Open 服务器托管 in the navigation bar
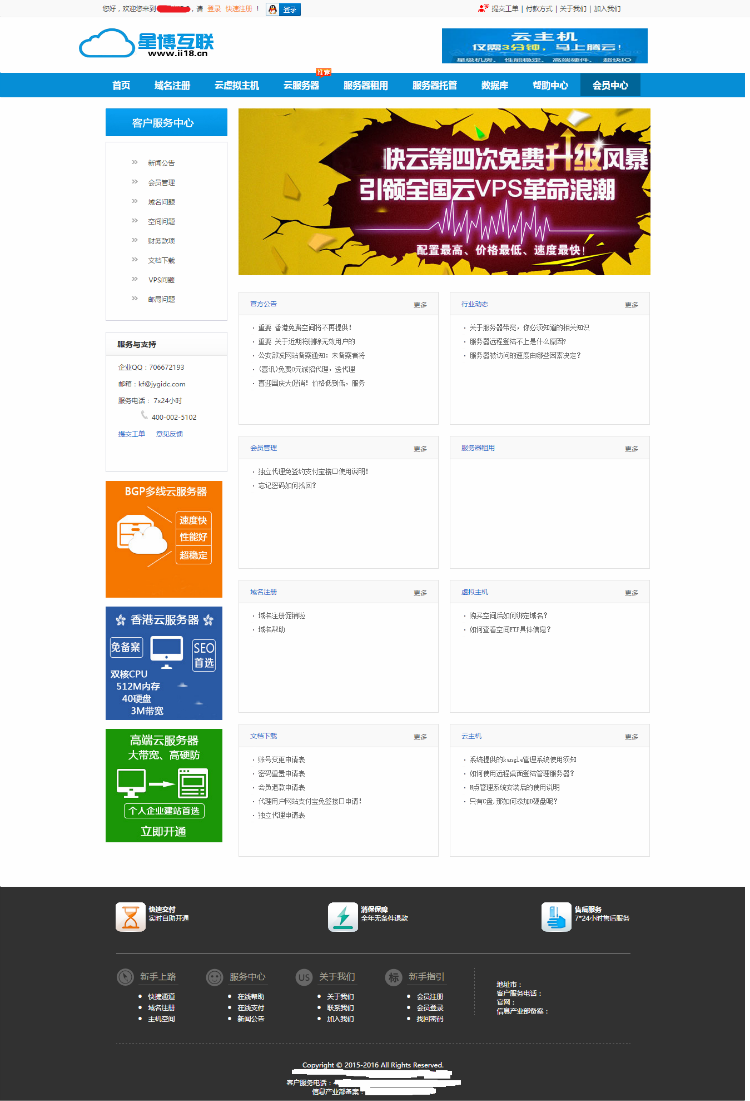 [435, 85]
